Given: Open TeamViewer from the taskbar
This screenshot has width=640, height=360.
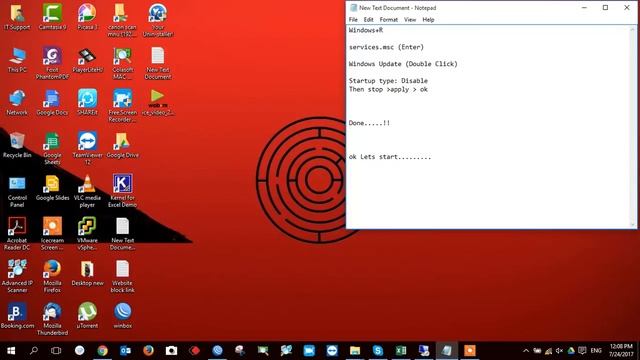Looking at the screenshot, I should pyautogui.click(x=332, y=351).
